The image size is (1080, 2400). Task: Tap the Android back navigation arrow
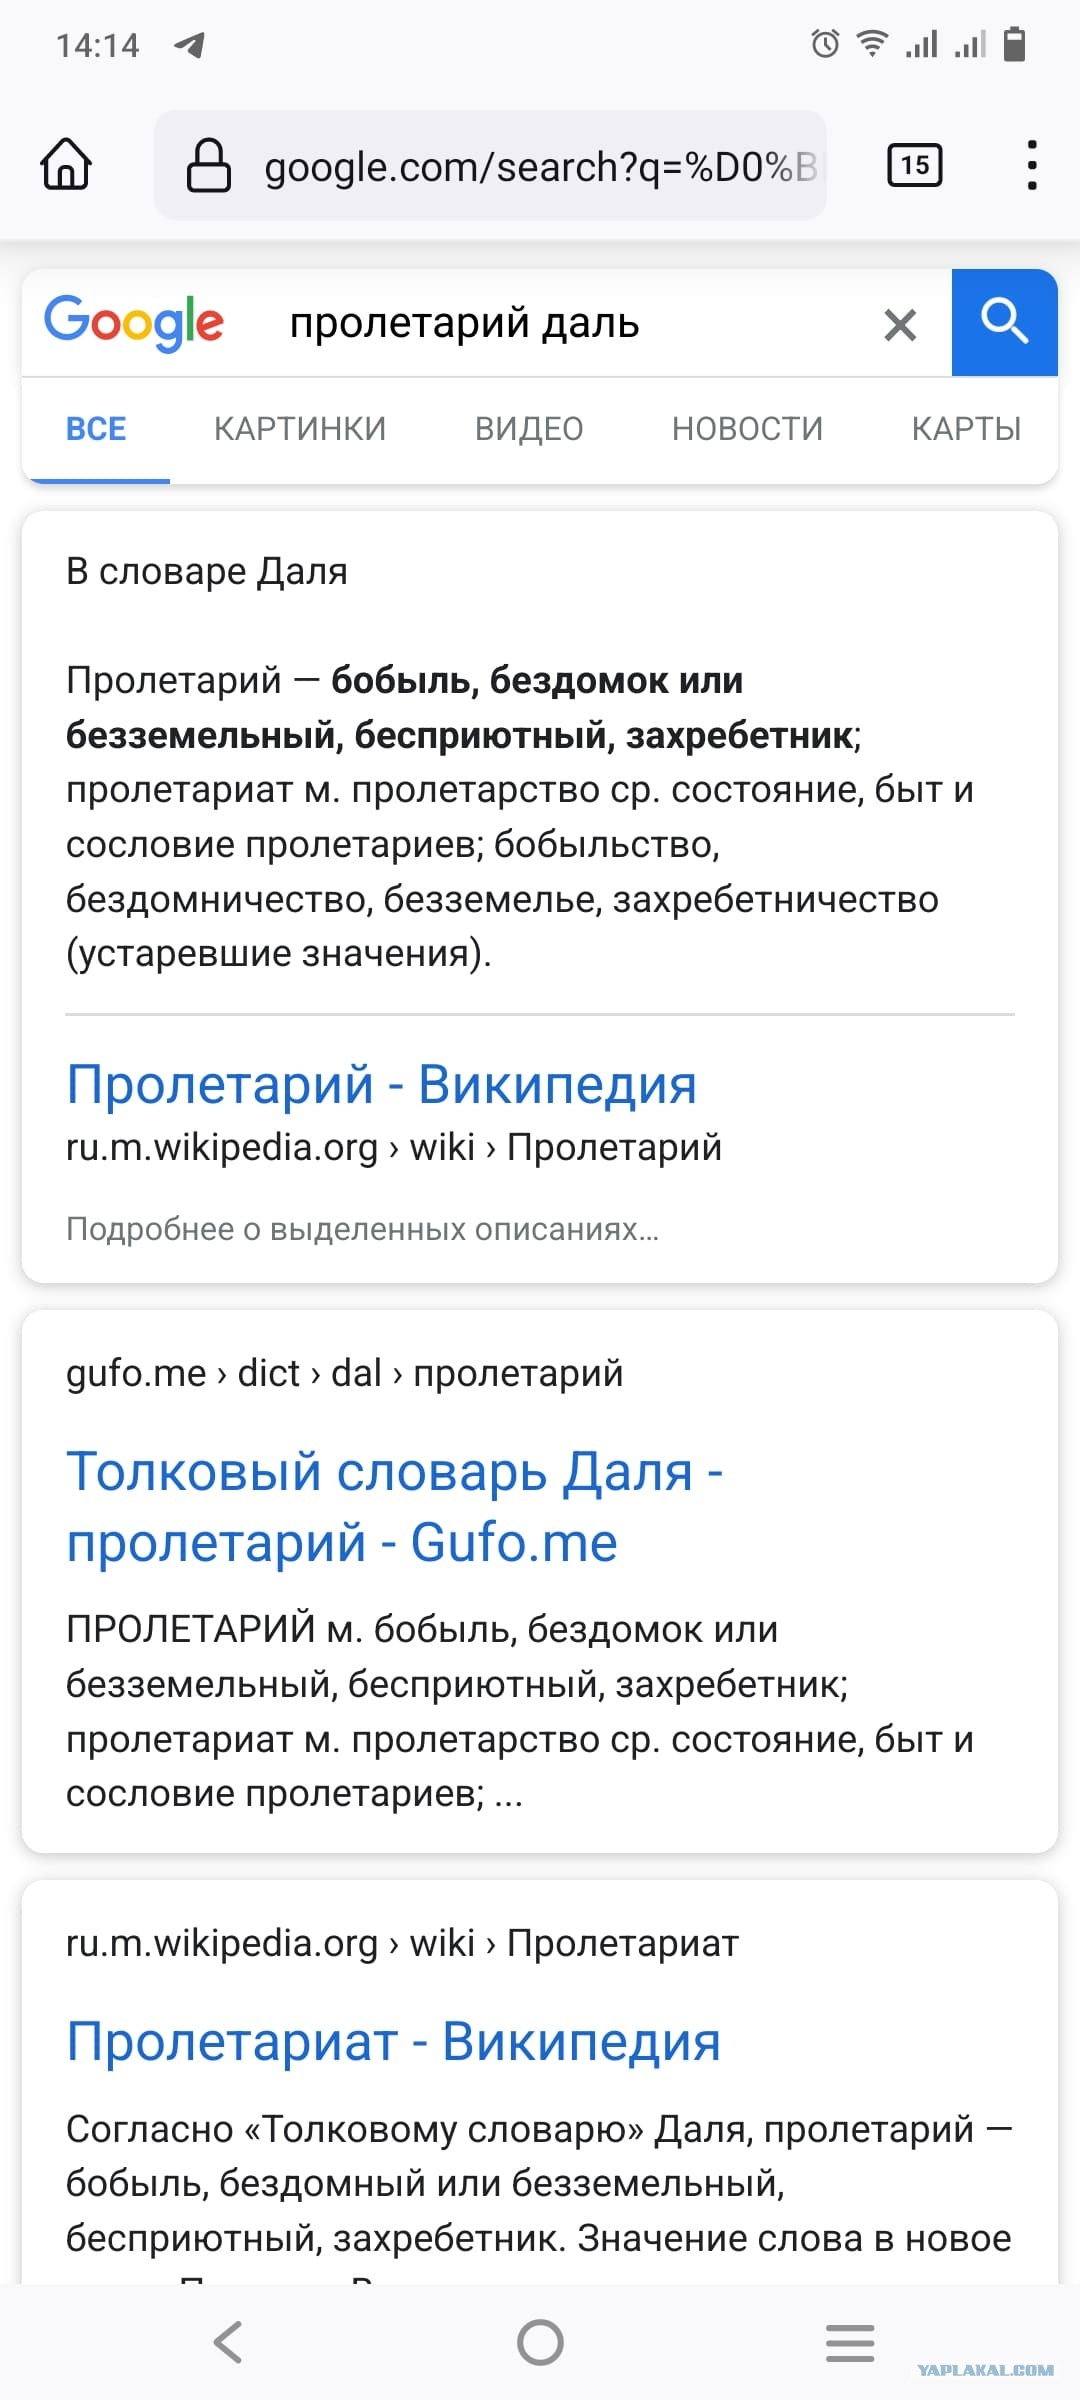click(229, 2342)
